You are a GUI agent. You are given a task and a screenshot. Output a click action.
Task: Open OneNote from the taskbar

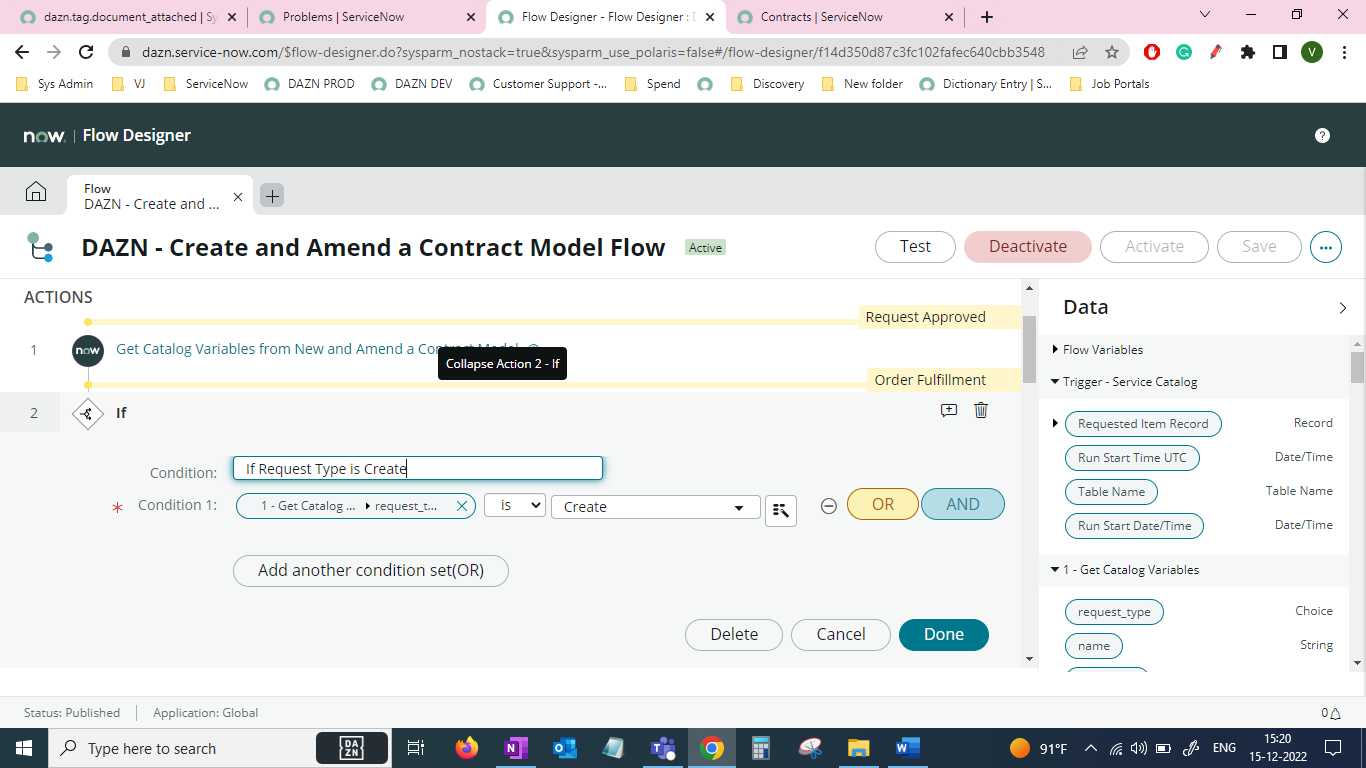pos(515,748)
